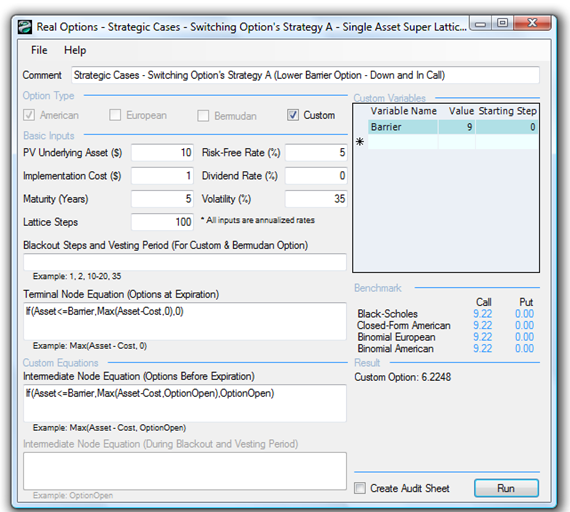This screenshot has width=570, height=512.
Task: Click the PV Underlying Asset input field
Action: (x=162, y=152)
